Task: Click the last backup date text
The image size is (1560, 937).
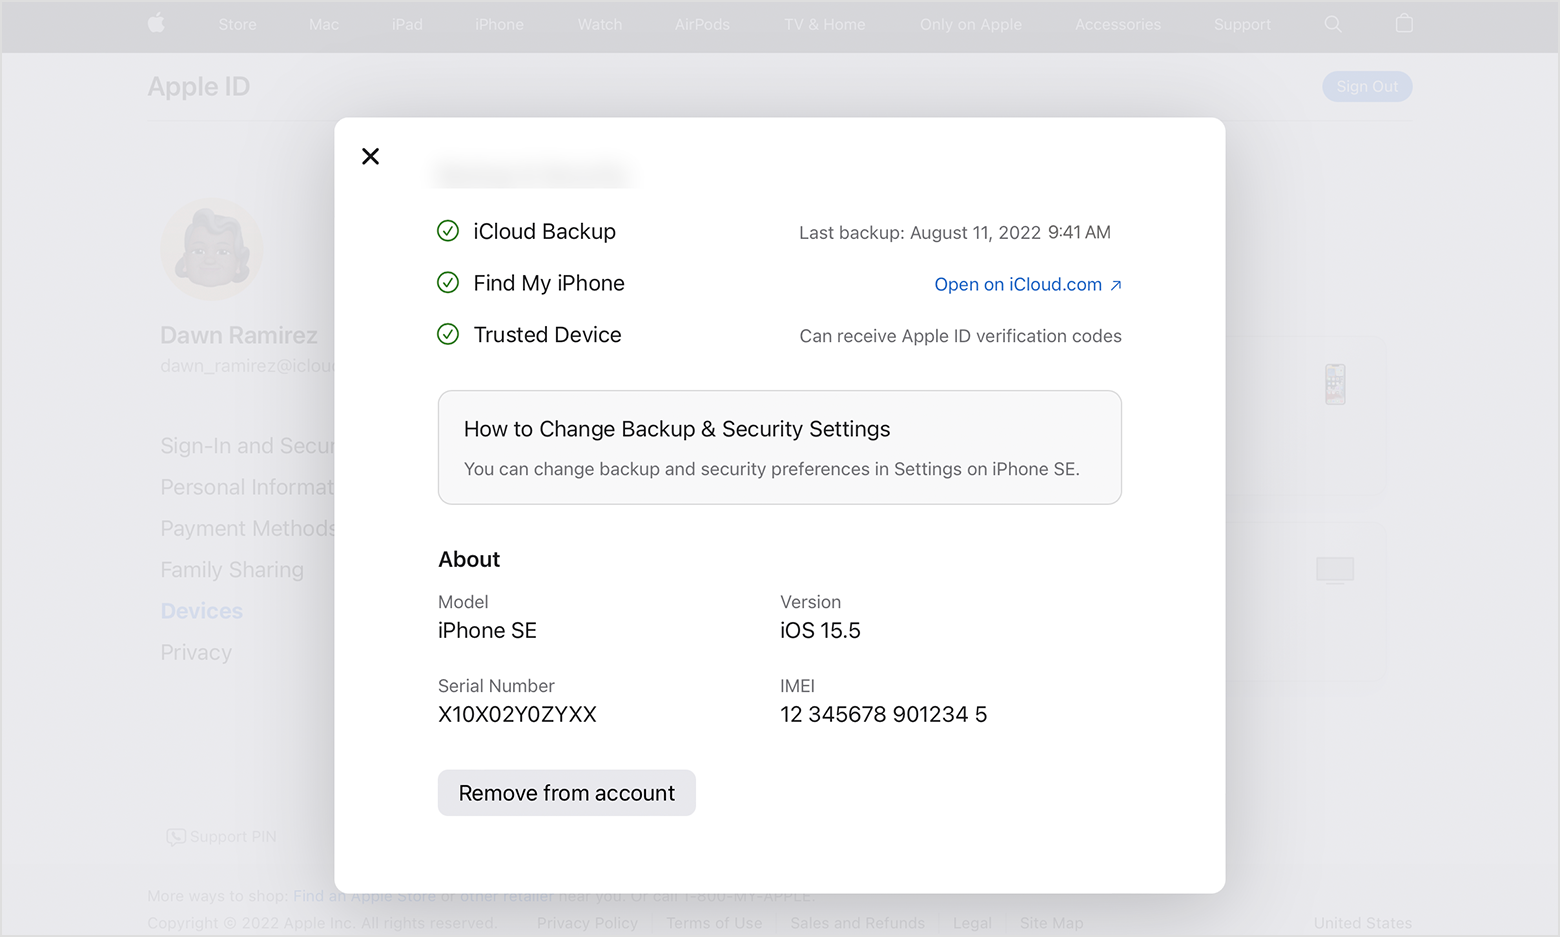Action: (x=955, y=233)
